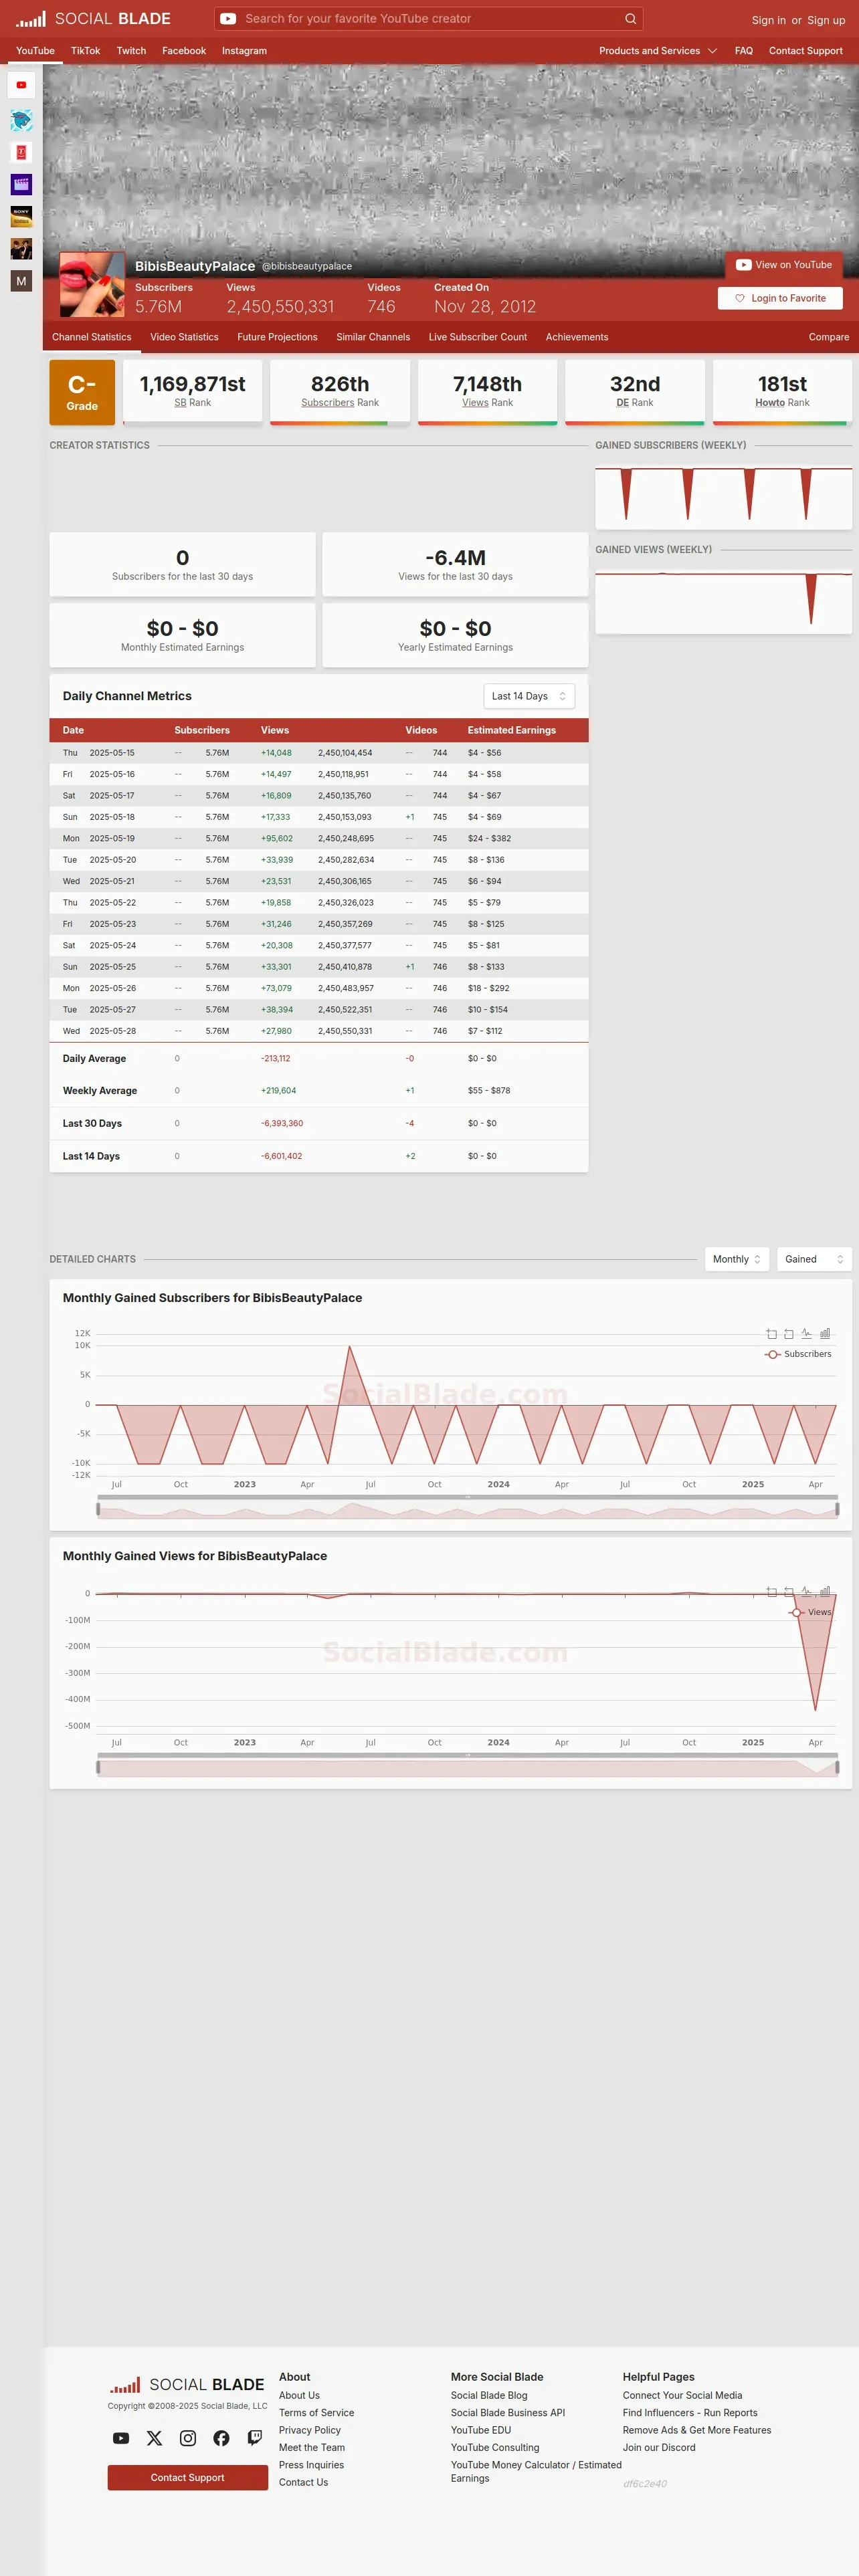Click the heart icon on Login to Favorite
This screenshot has height=2576, width=859.
coord(740,298)
